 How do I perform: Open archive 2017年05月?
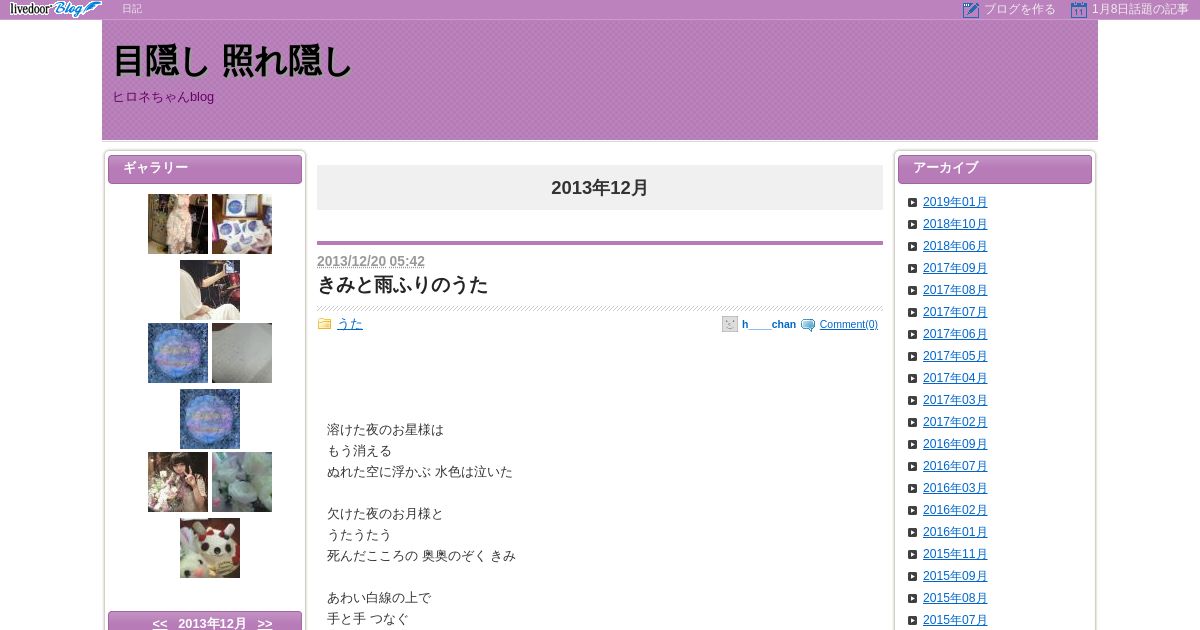point(955,356)
